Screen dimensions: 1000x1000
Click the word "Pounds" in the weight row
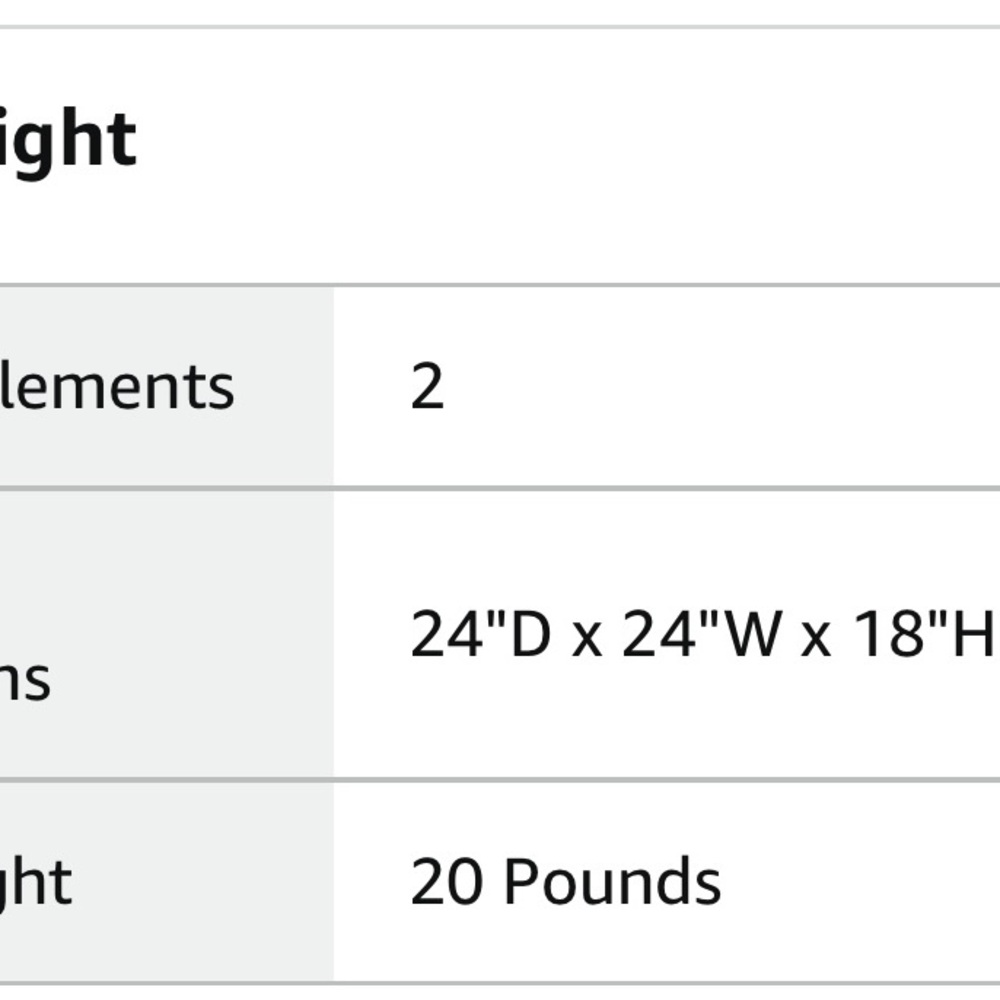(x=611, y=882)
